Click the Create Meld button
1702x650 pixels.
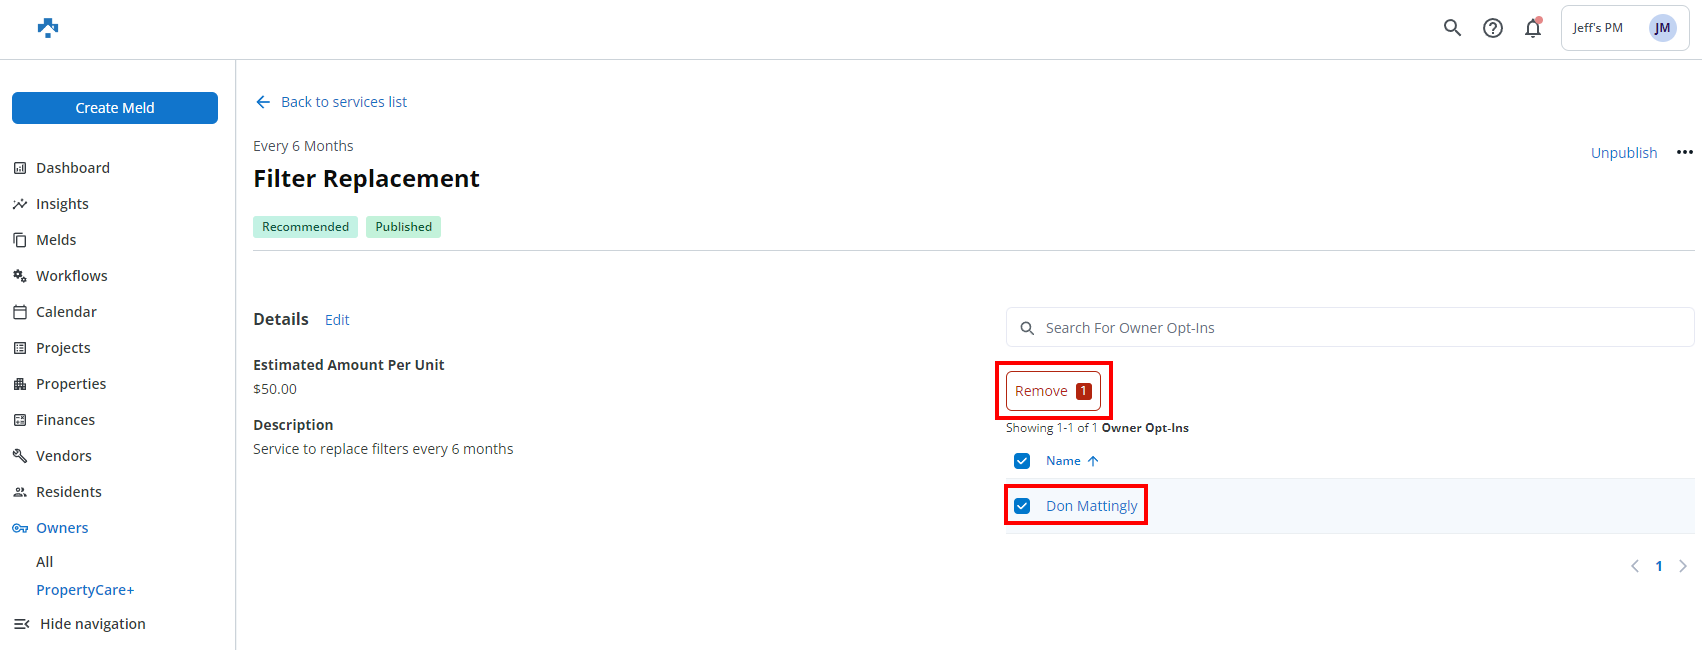click(115, 108)
